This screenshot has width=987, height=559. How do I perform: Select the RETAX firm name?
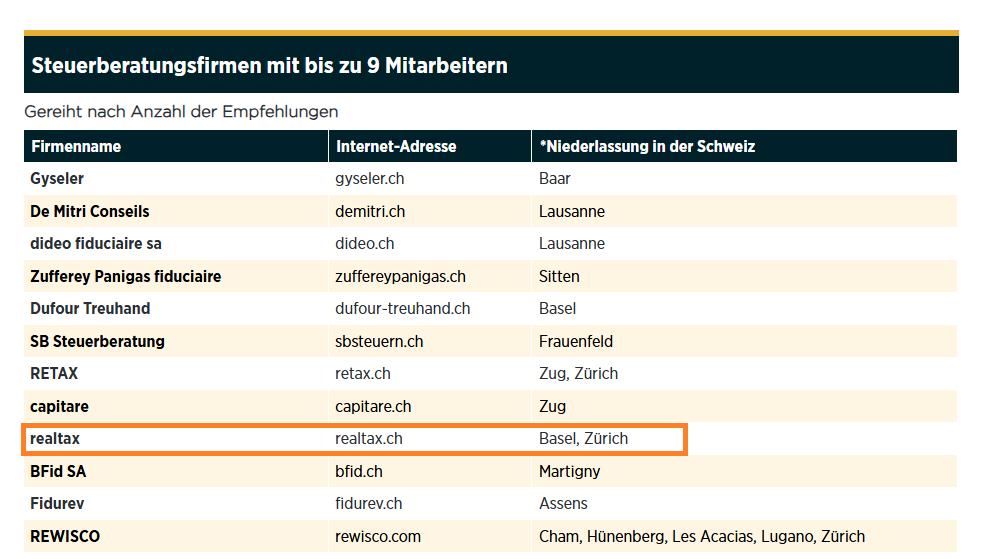point(54,373)
